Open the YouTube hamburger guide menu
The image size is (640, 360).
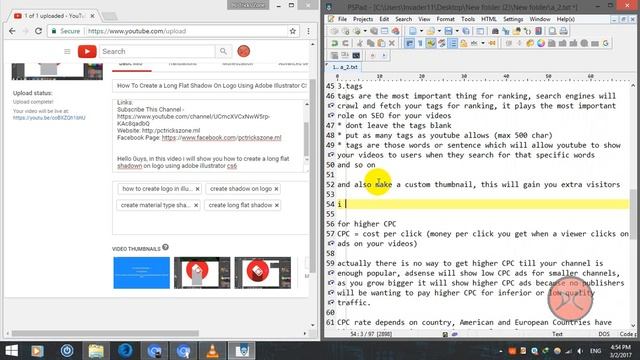[67, 51]
